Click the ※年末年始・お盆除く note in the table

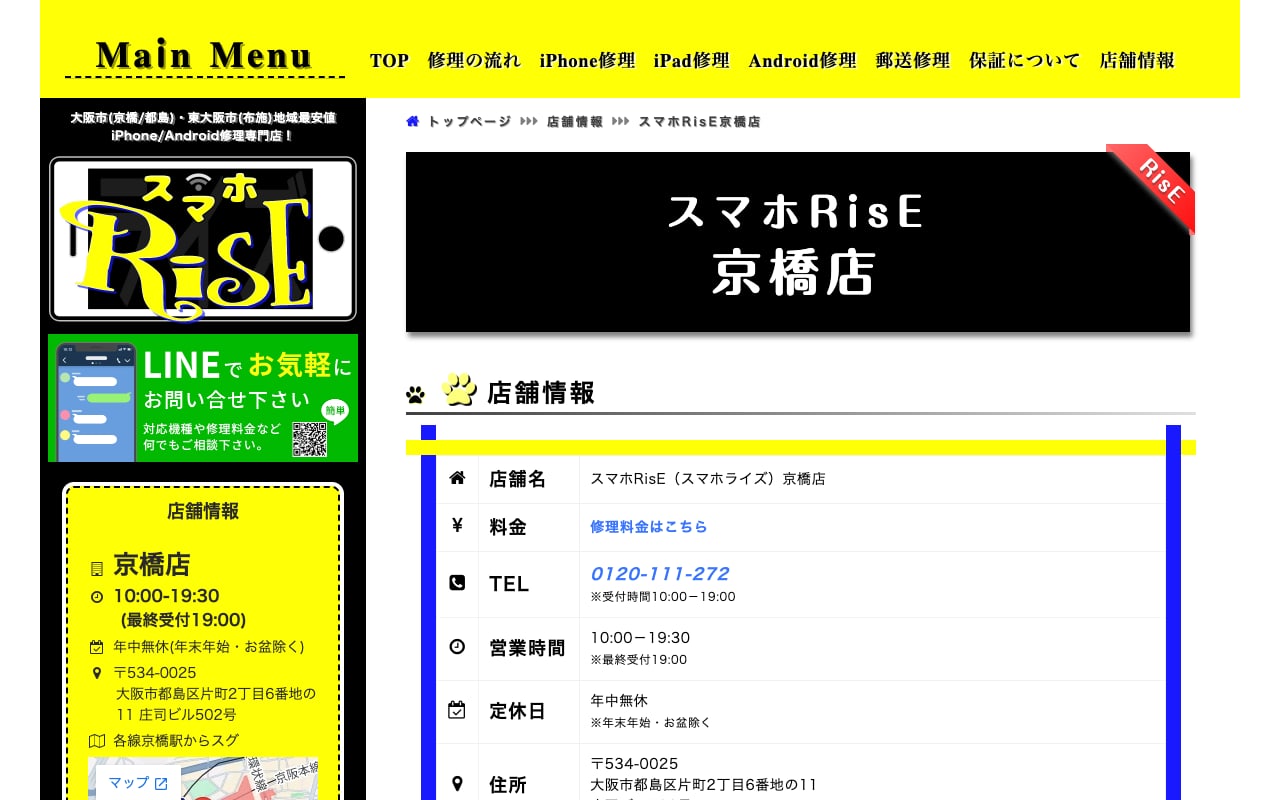coord(651,723)
